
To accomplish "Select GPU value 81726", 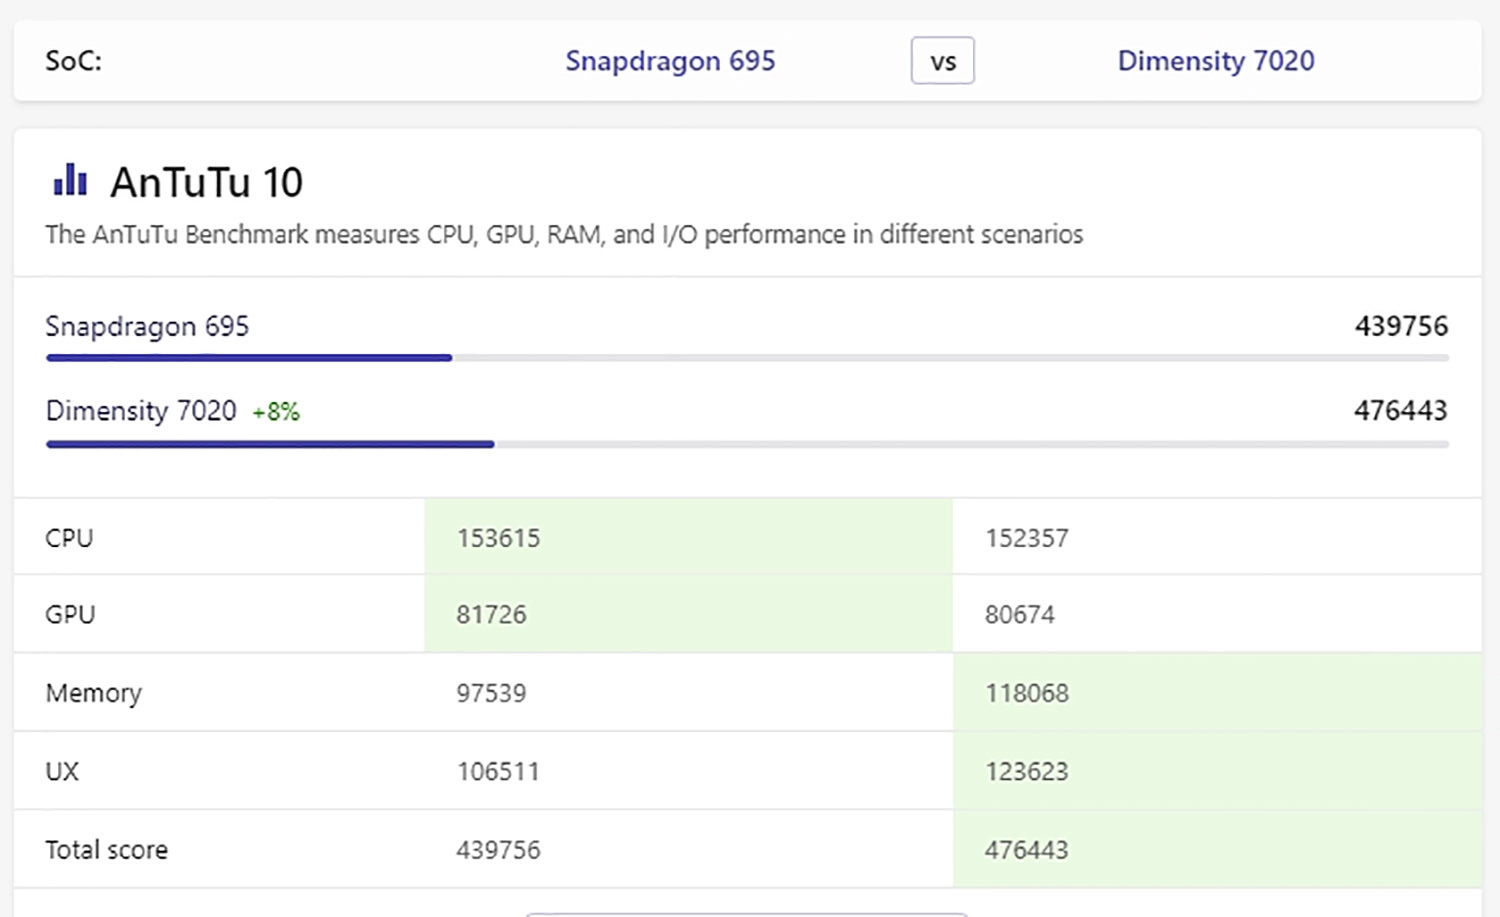I will point(491,614).
